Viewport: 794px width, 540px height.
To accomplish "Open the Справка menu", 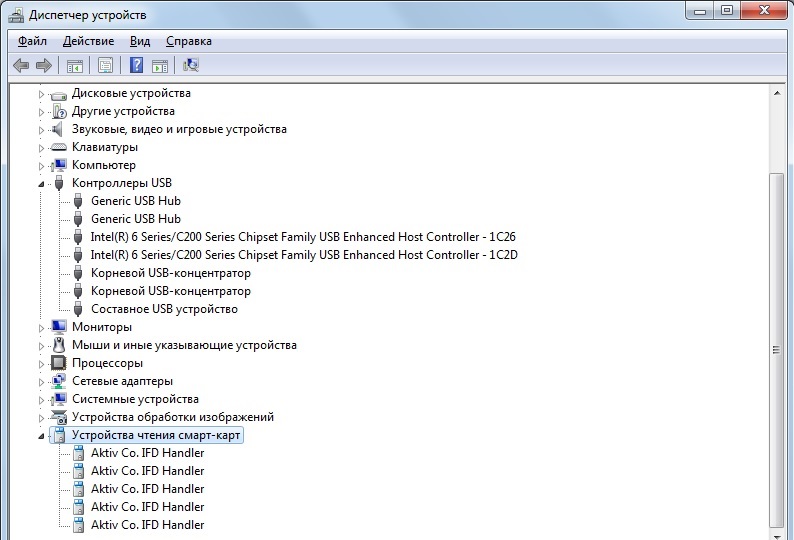I will pos(188,41).
